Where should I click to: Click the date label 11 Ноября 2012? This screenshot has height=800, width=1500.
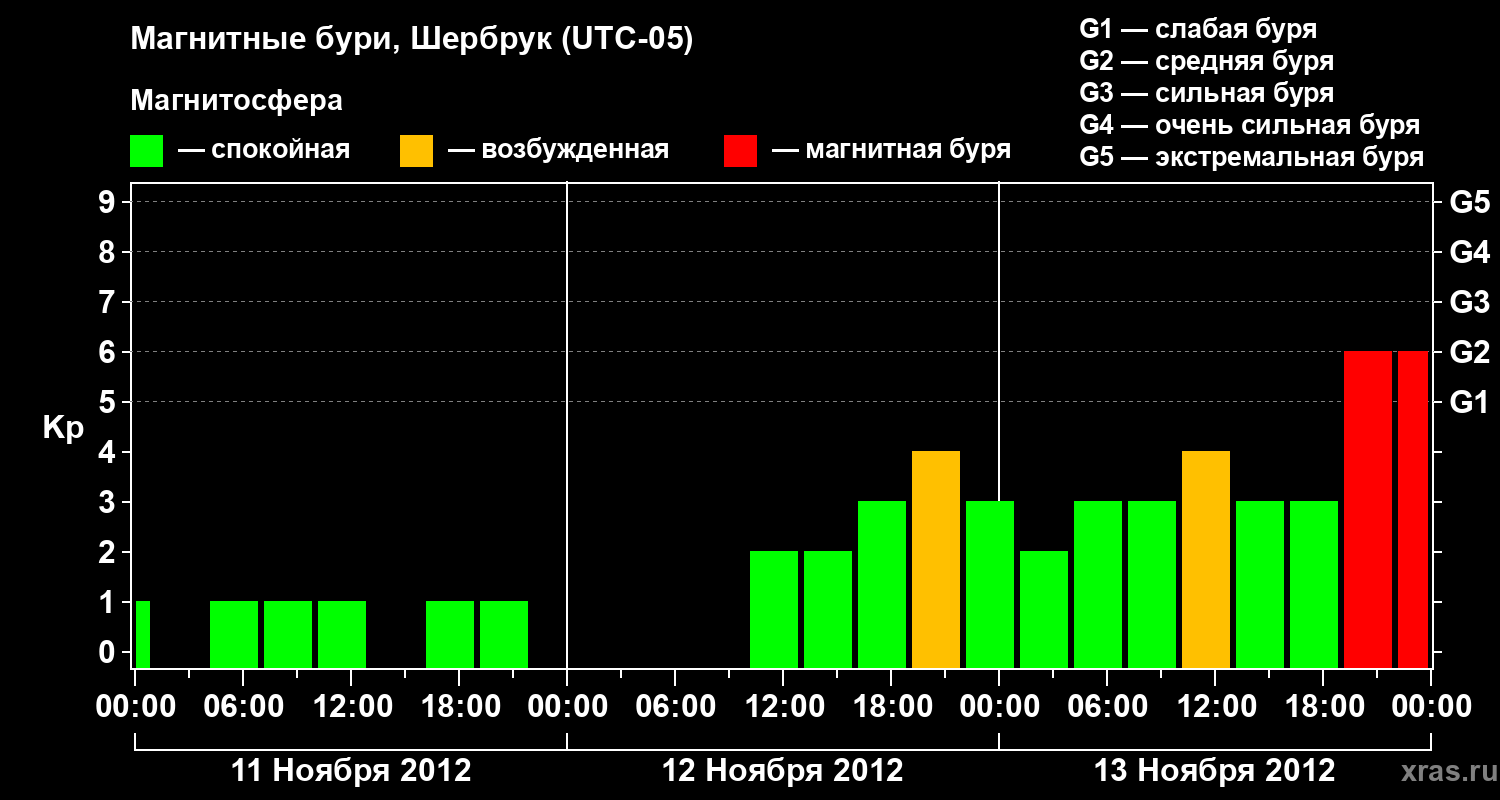pyautogui.click(x=351, y=770)
